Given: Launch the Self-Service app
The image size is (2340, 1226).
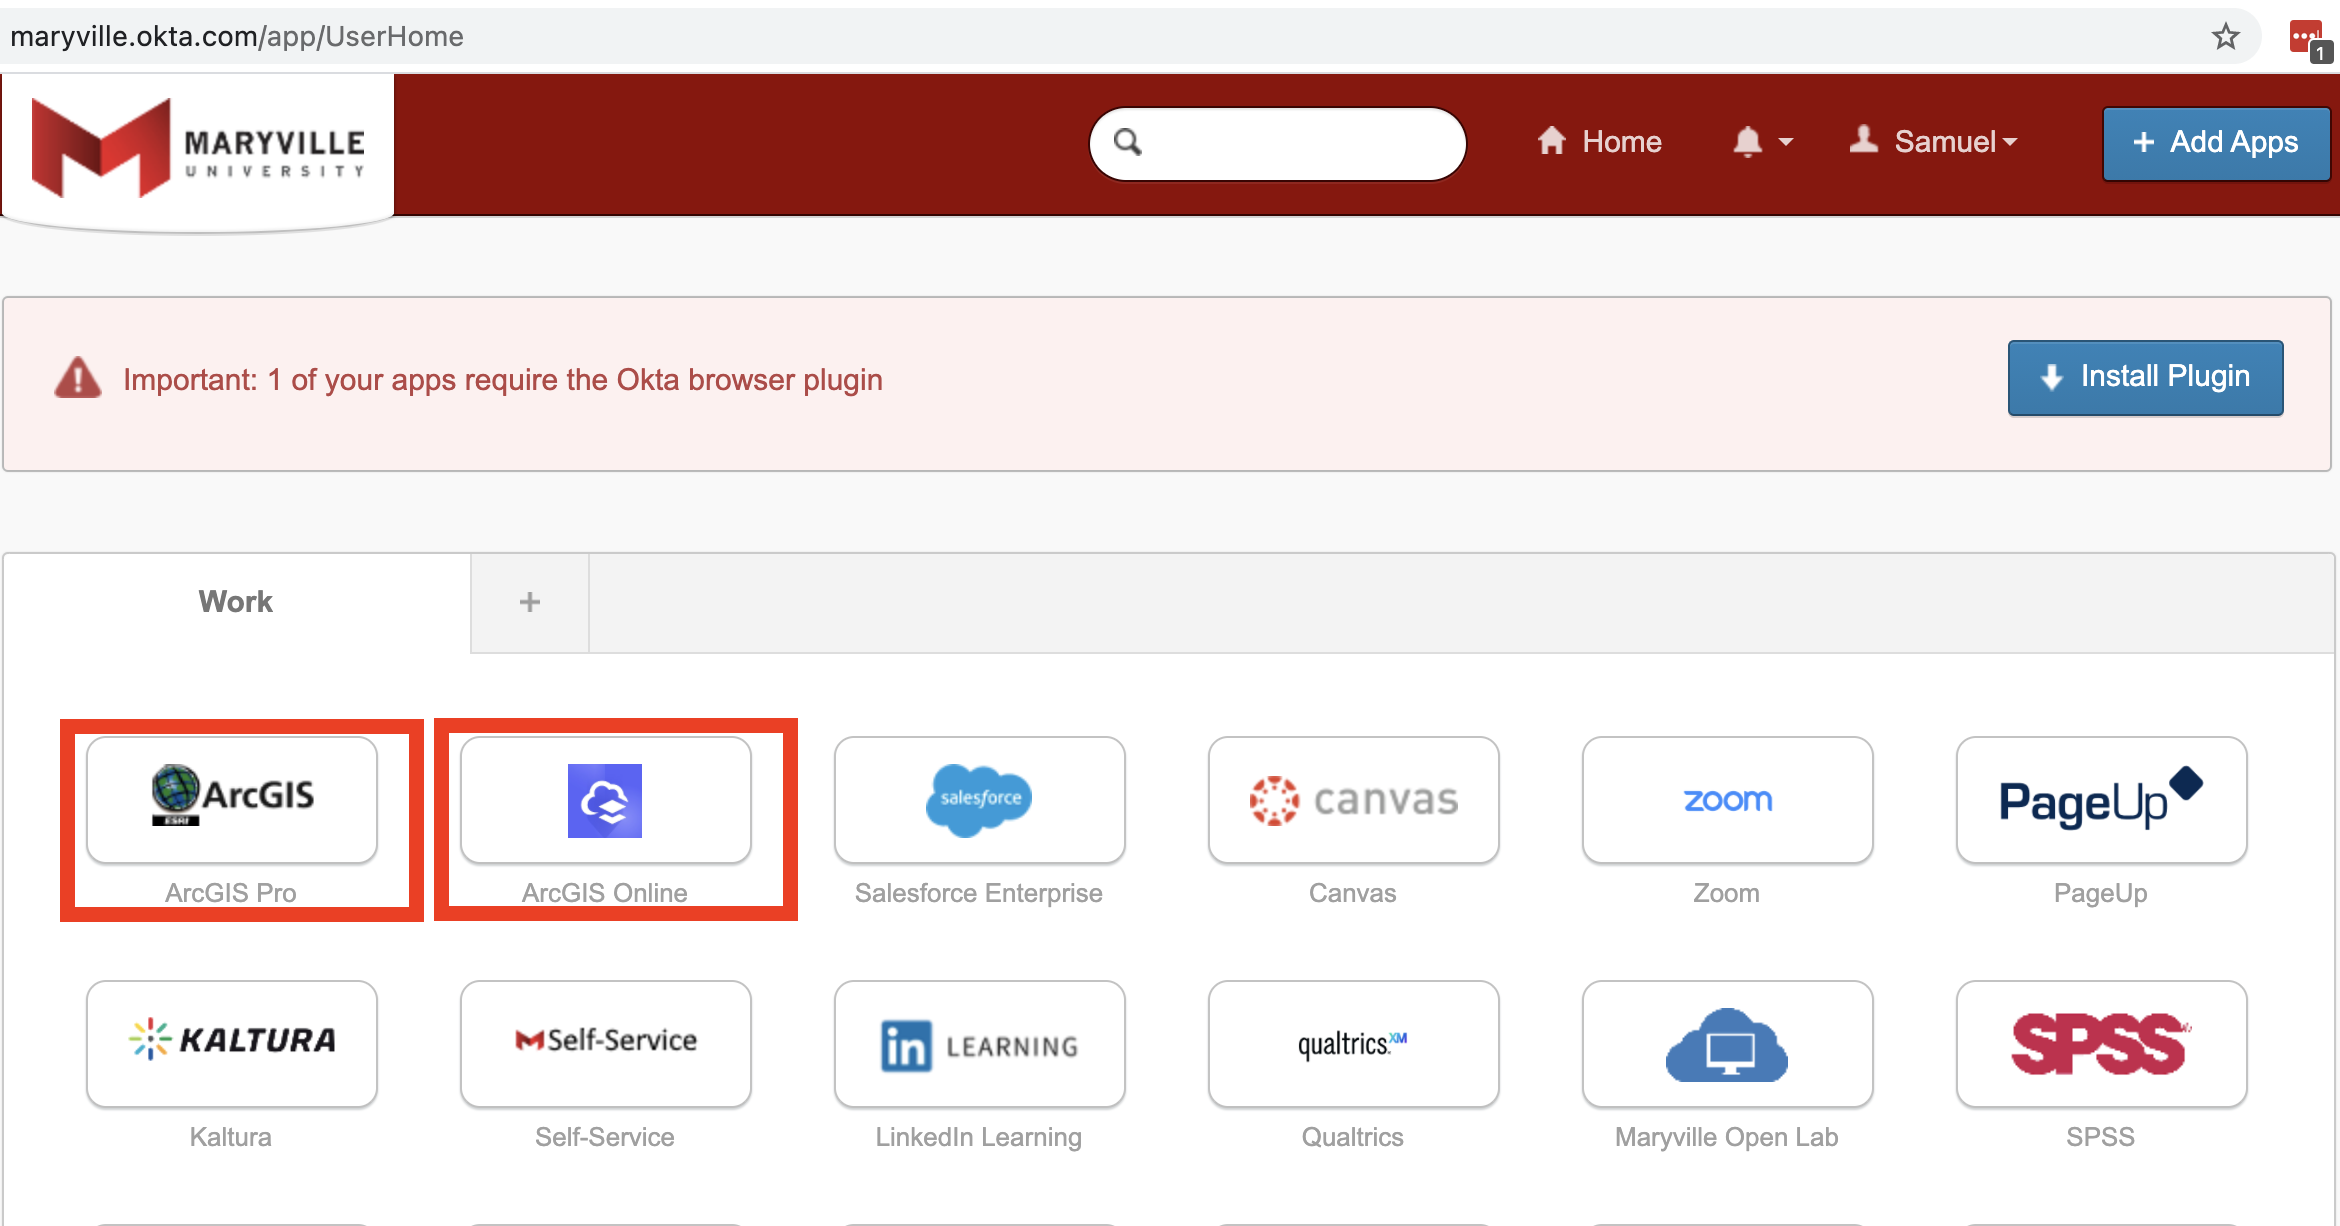Looking at the screenshot, I should click(606, 1044).
